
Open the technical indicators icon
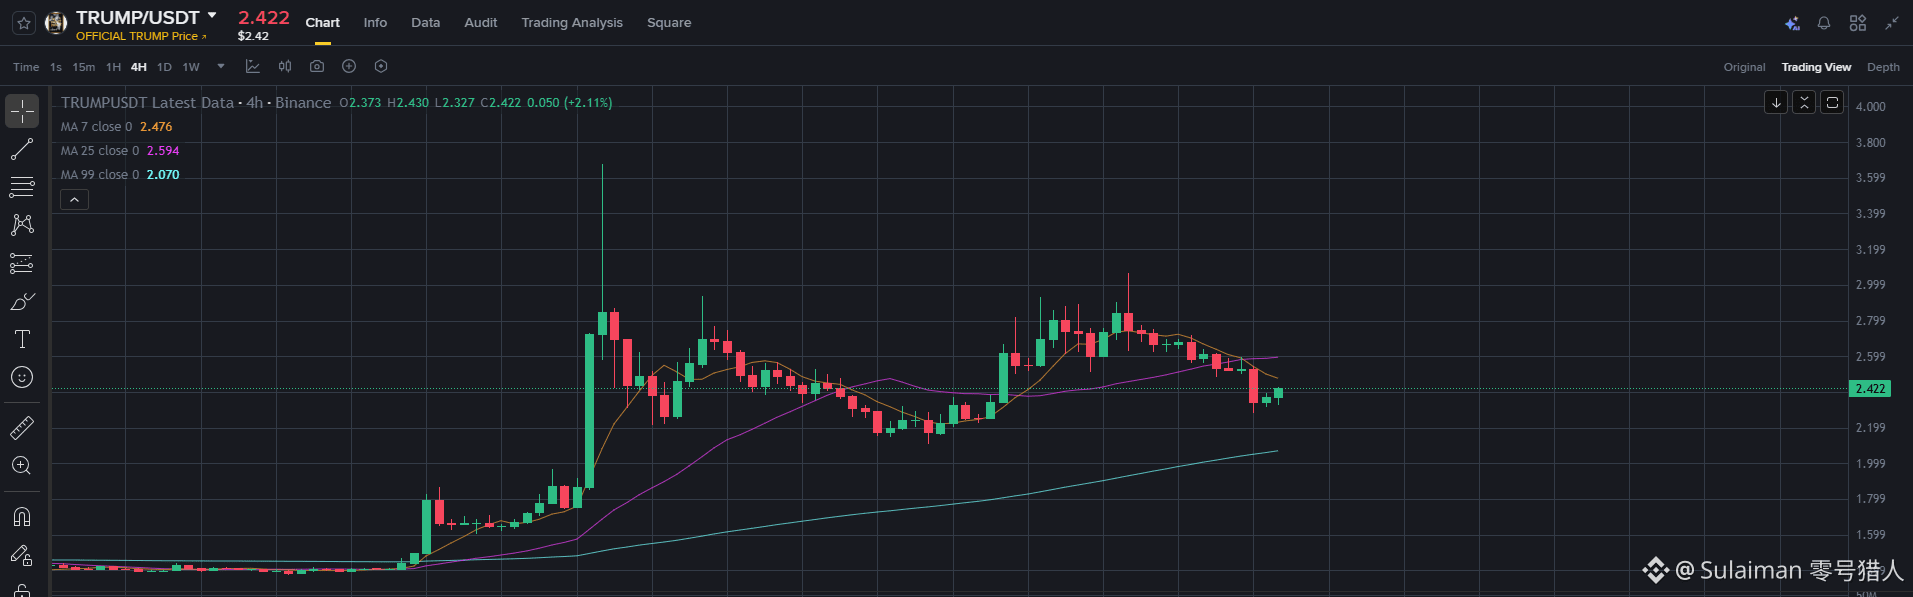pyautogui.click(x=253, y=67)
